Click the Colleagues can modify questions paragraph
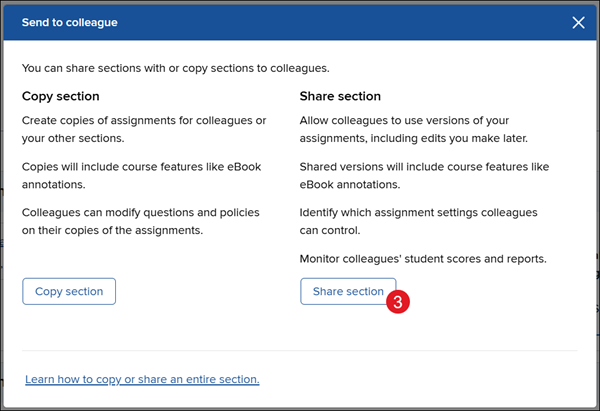Screen dimensions: 600x411 (141, 221)
